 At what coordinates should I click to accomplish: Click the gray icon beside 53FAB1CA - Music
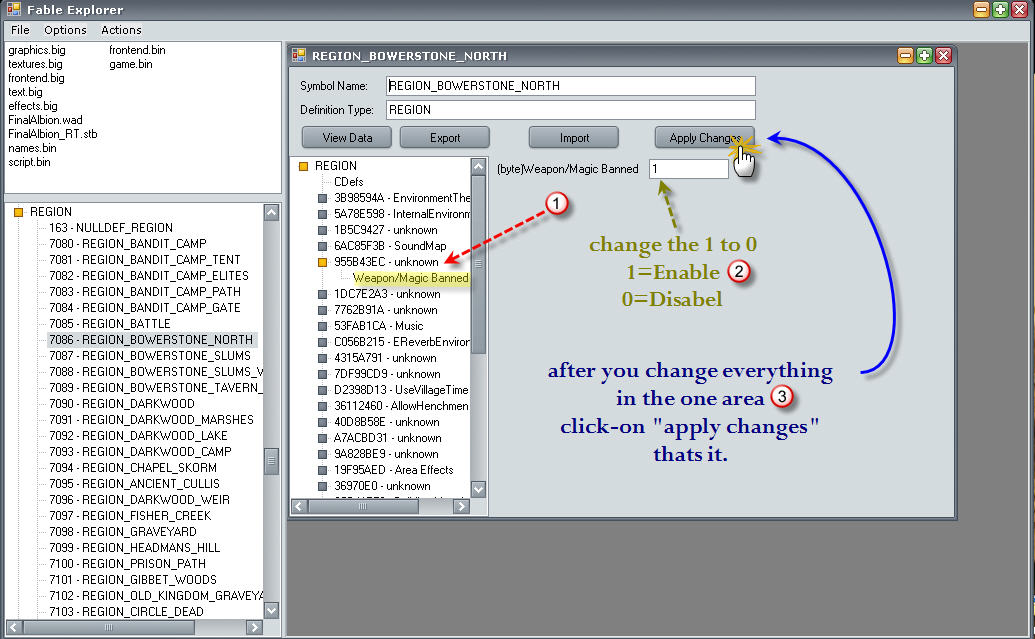[322, 326]
